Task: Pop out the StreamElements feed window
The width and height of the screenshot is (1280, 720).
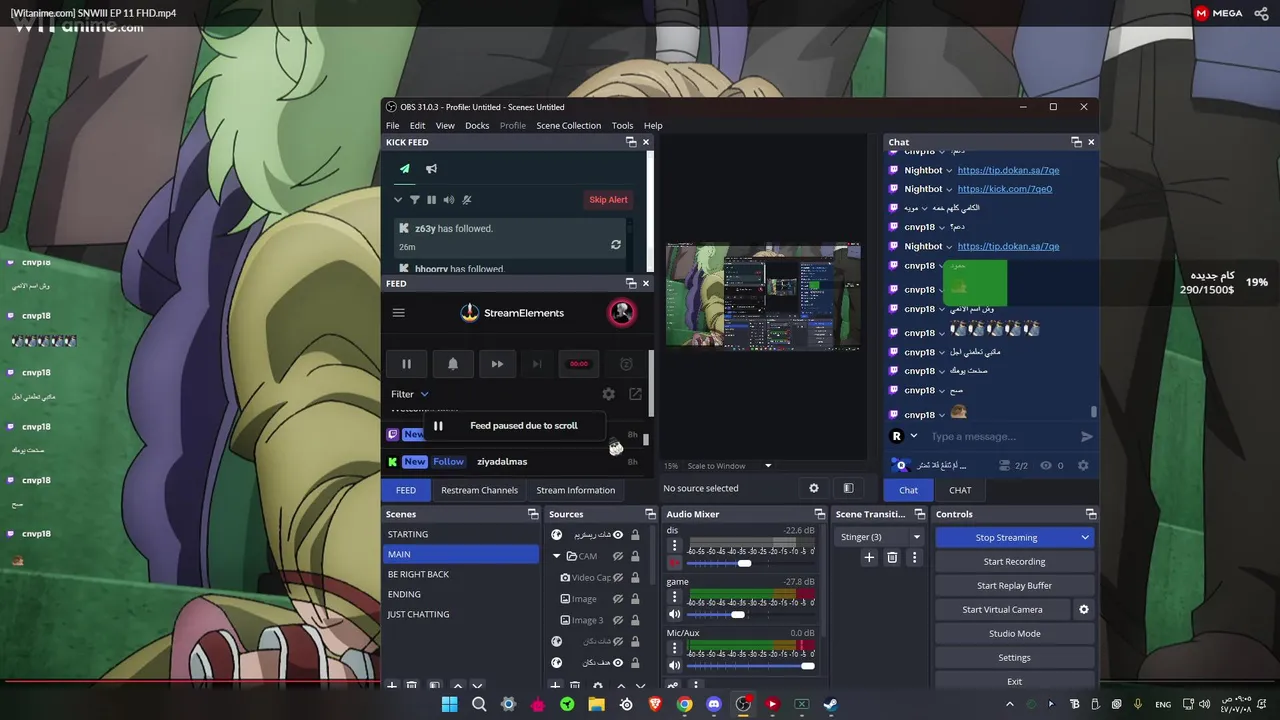Action: (x=635, y=394)
